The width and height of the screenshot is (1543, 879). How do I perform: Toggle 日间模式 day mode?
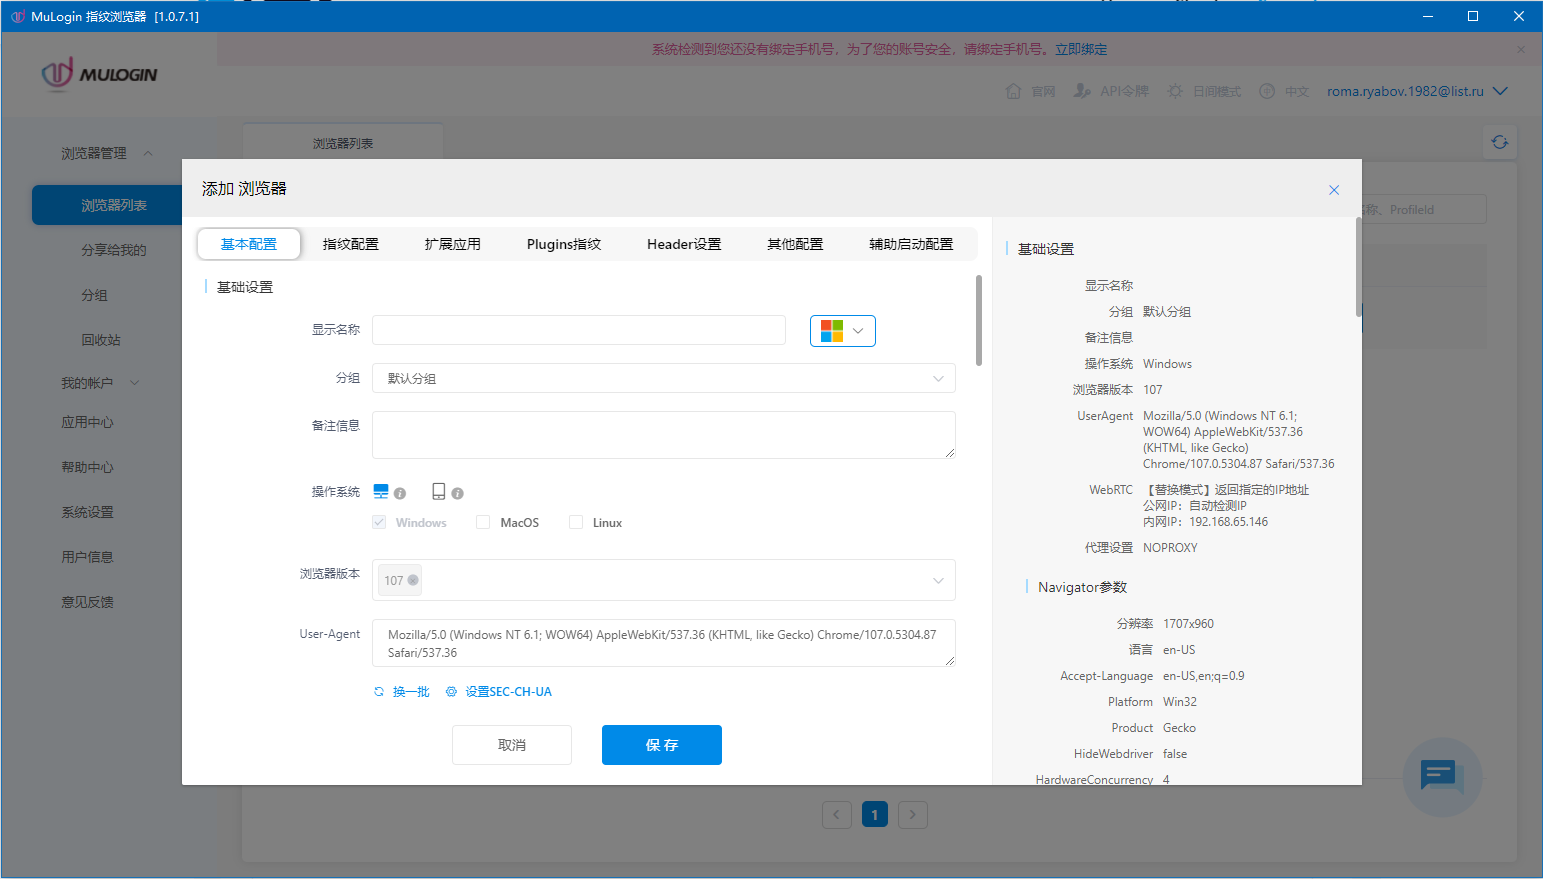coord(1204,91)
